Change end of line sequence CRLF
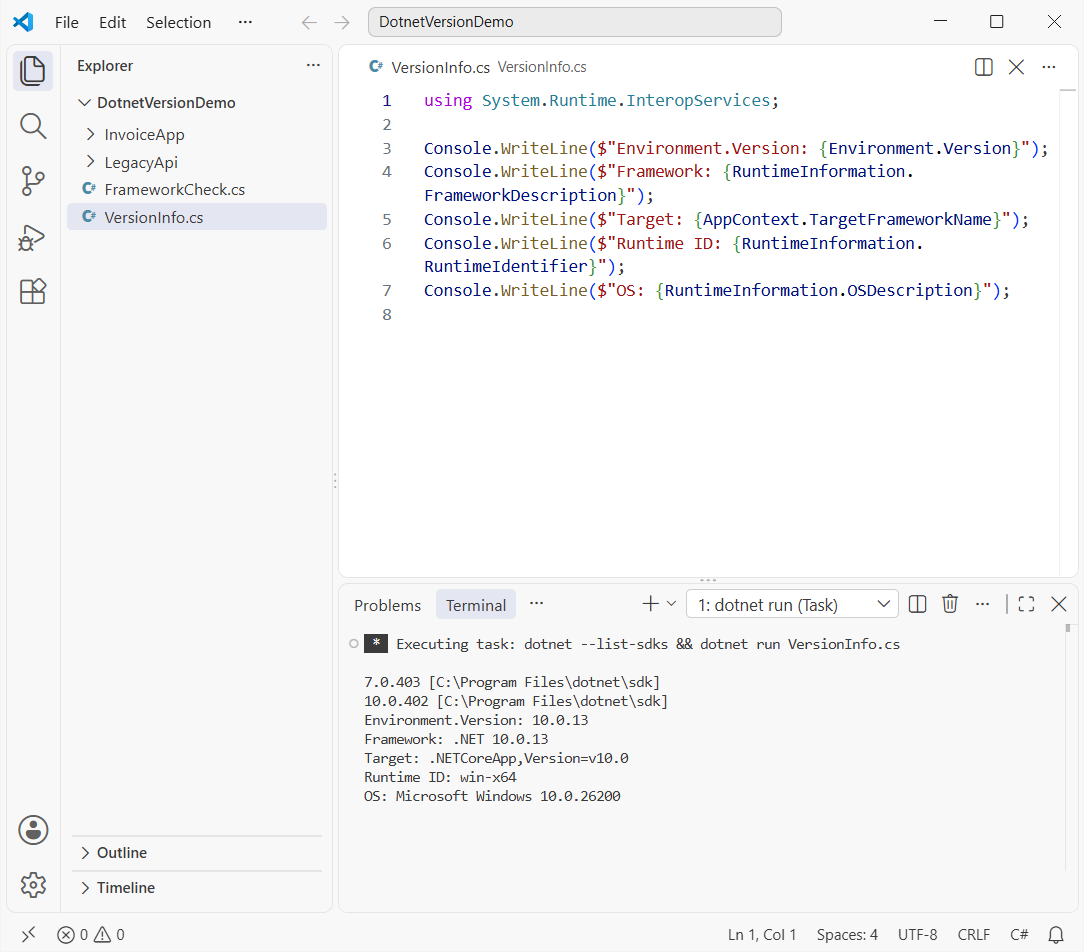This screenshot has height=952, width=1084. click(x=973, y=935)
